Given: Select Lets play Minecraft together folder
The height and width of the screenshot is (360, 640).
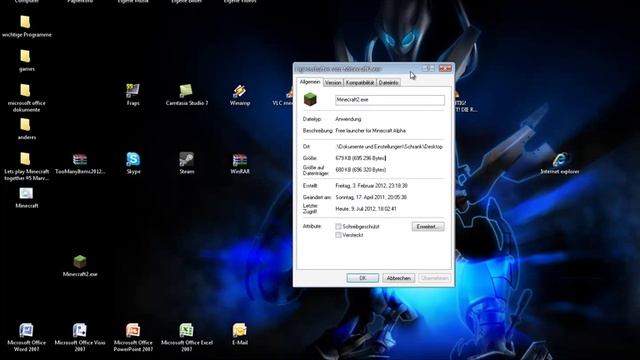Looking at the screenshot, I should point(25,159).
